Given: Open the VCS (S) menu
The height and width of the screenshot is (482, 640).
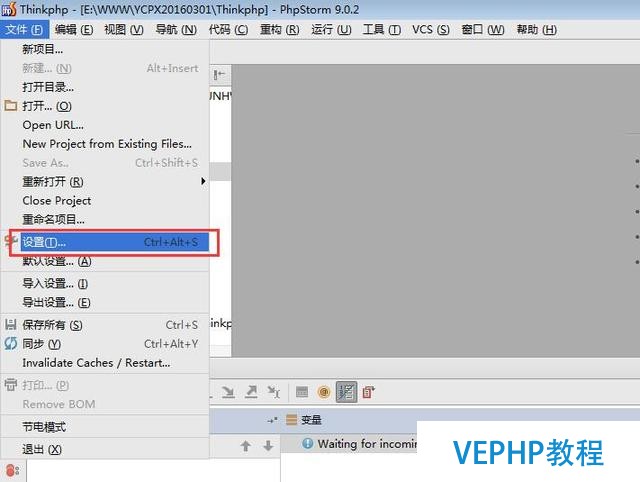Looking at the screenshot, I should coord(431,30).
